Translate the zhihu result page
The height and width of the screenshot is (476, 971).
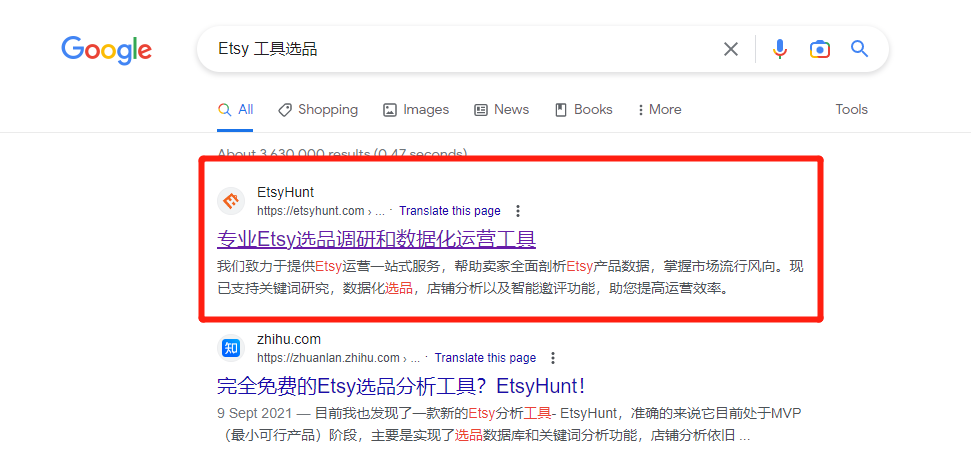(x=485, y=358)
